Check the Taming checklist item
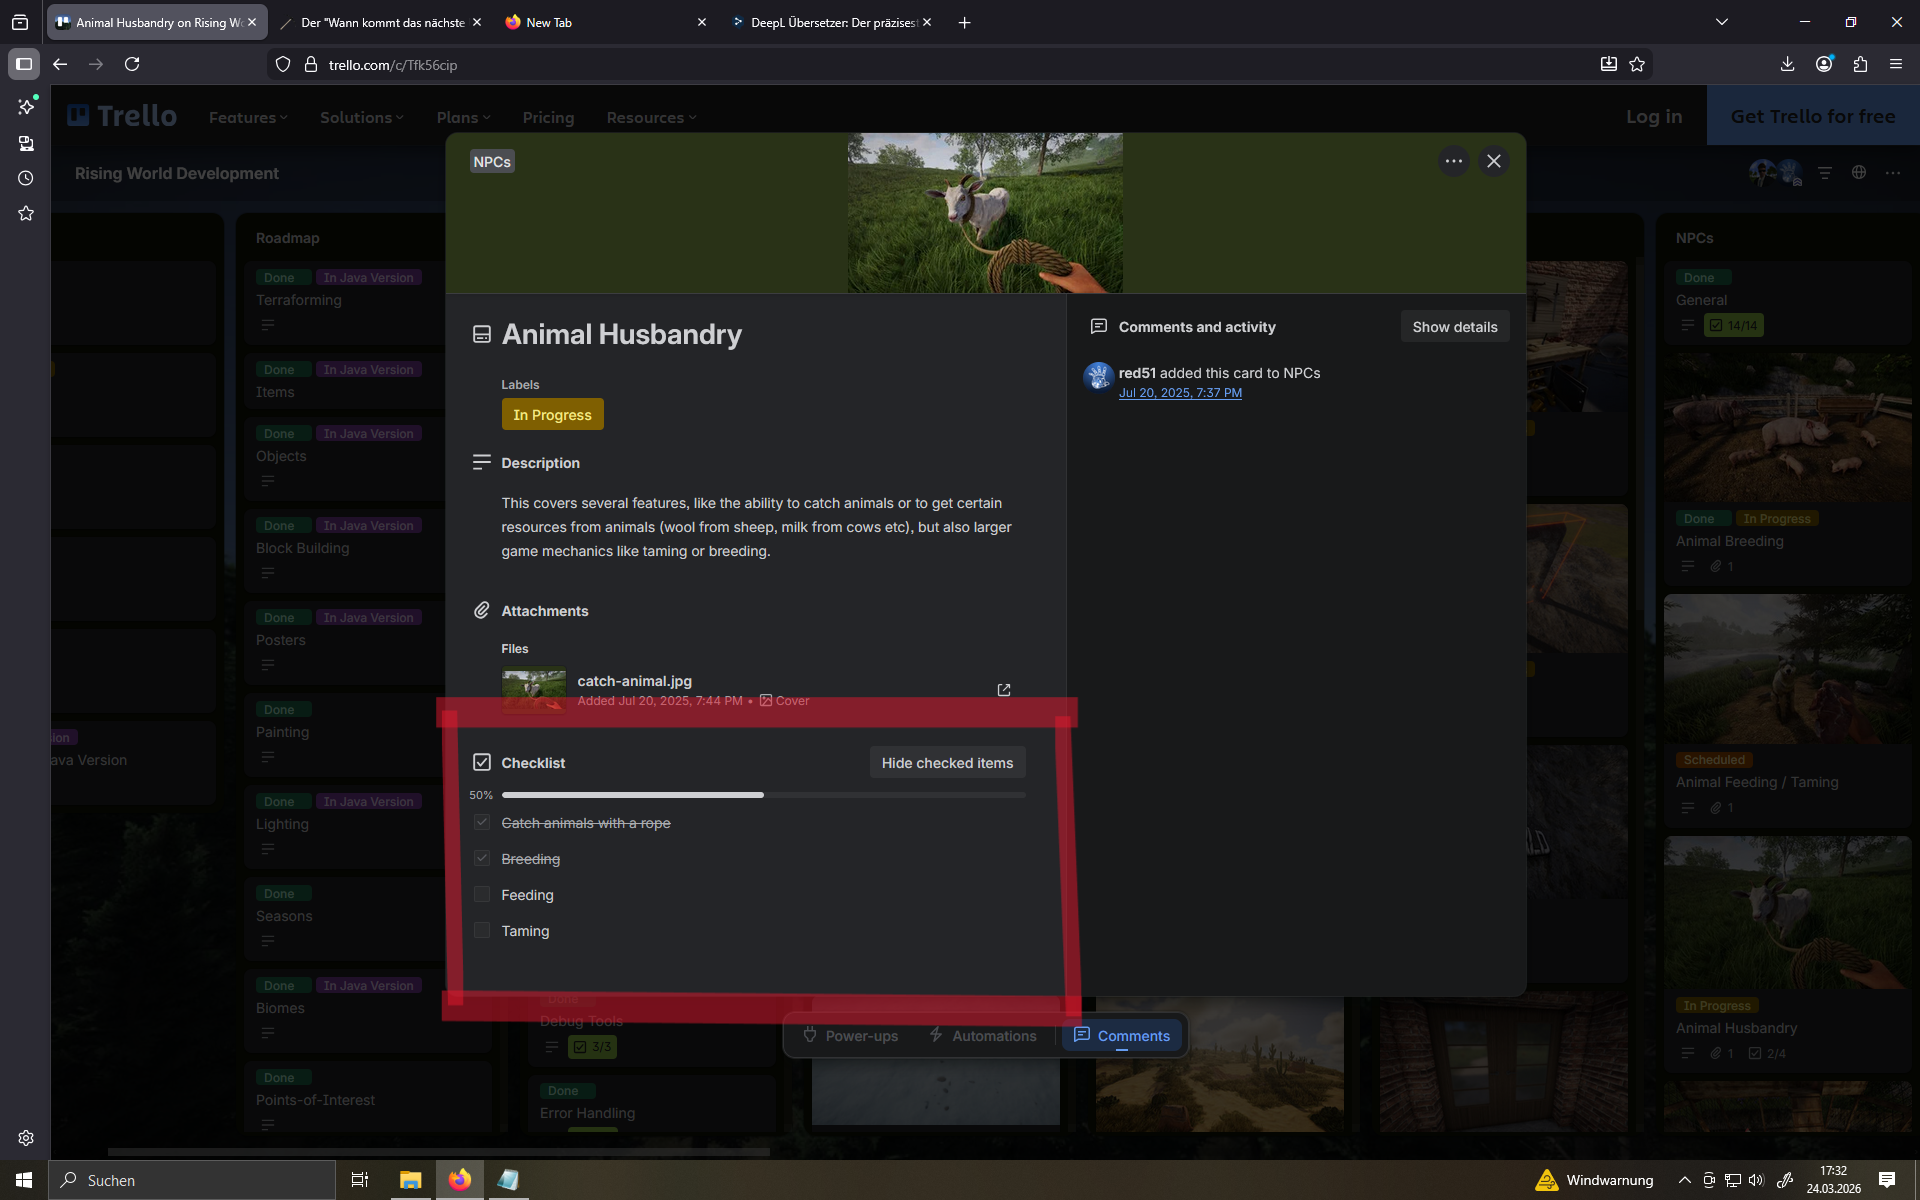The image size is (1920, 1200). tap(482, 930)
